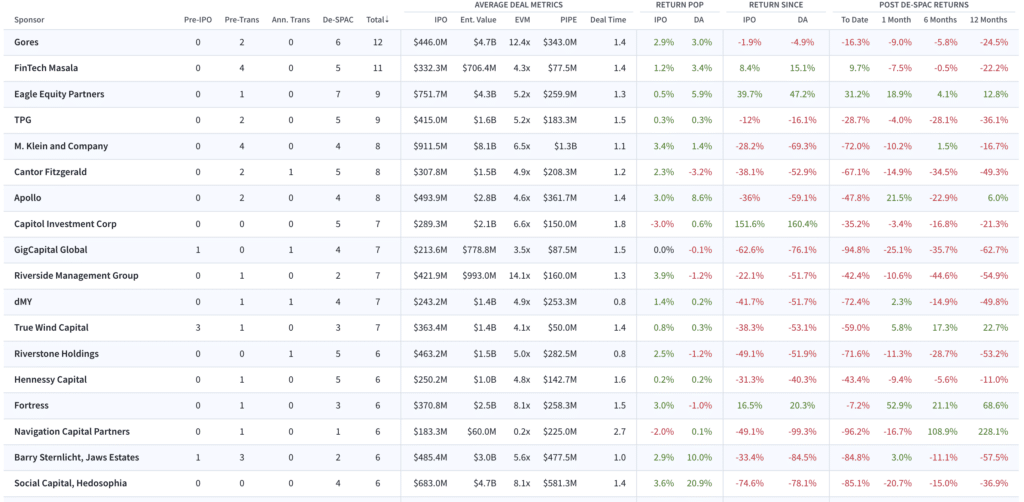Sort table by Sponsor column header

[29, 20]
